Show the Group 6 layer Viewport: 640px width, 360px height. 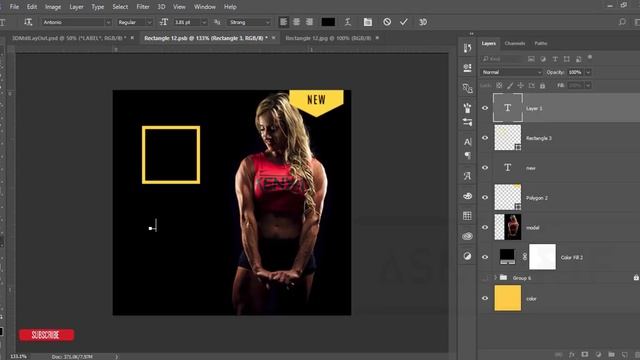pos(485,278)
